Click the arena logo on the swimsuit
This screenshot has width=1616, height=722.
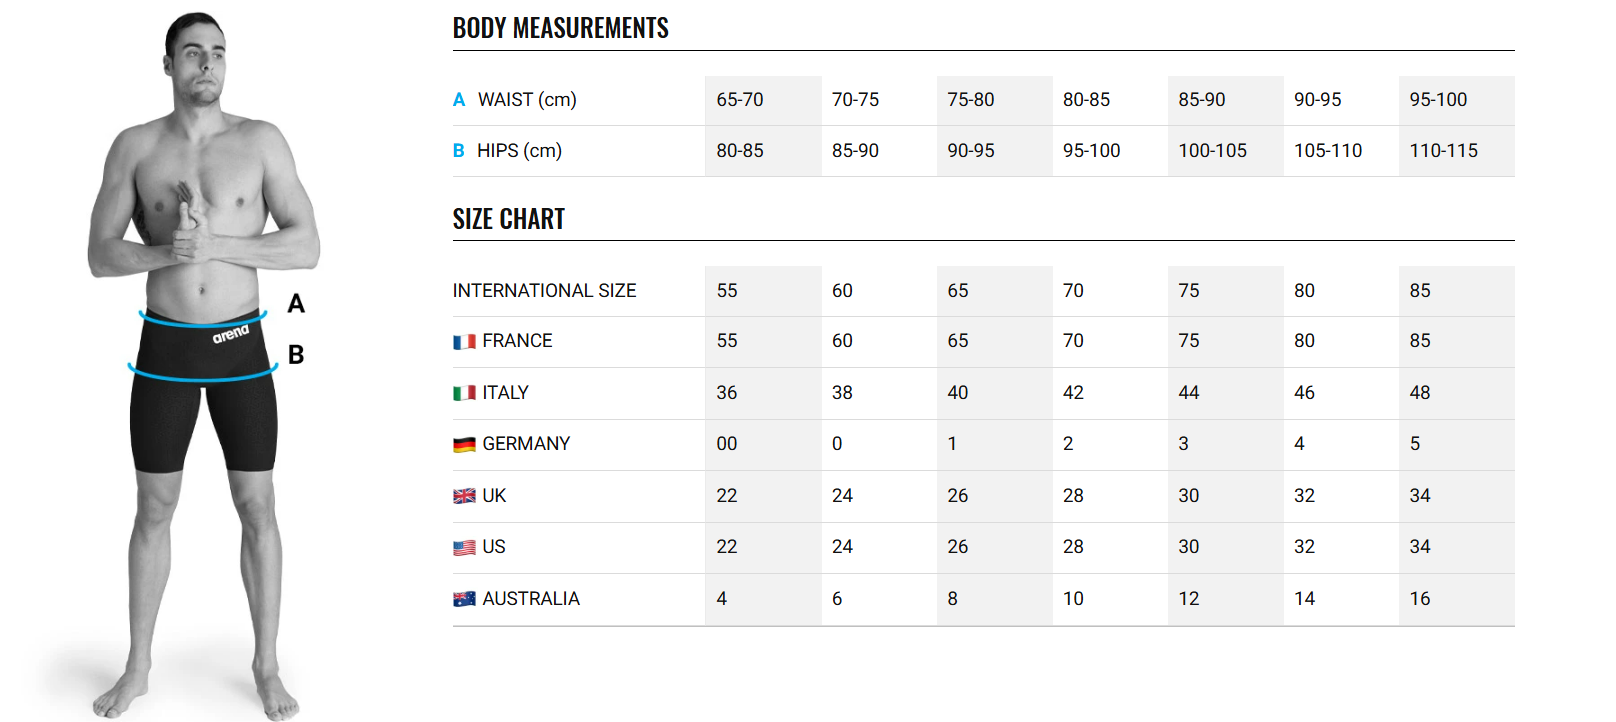(230, 334)
